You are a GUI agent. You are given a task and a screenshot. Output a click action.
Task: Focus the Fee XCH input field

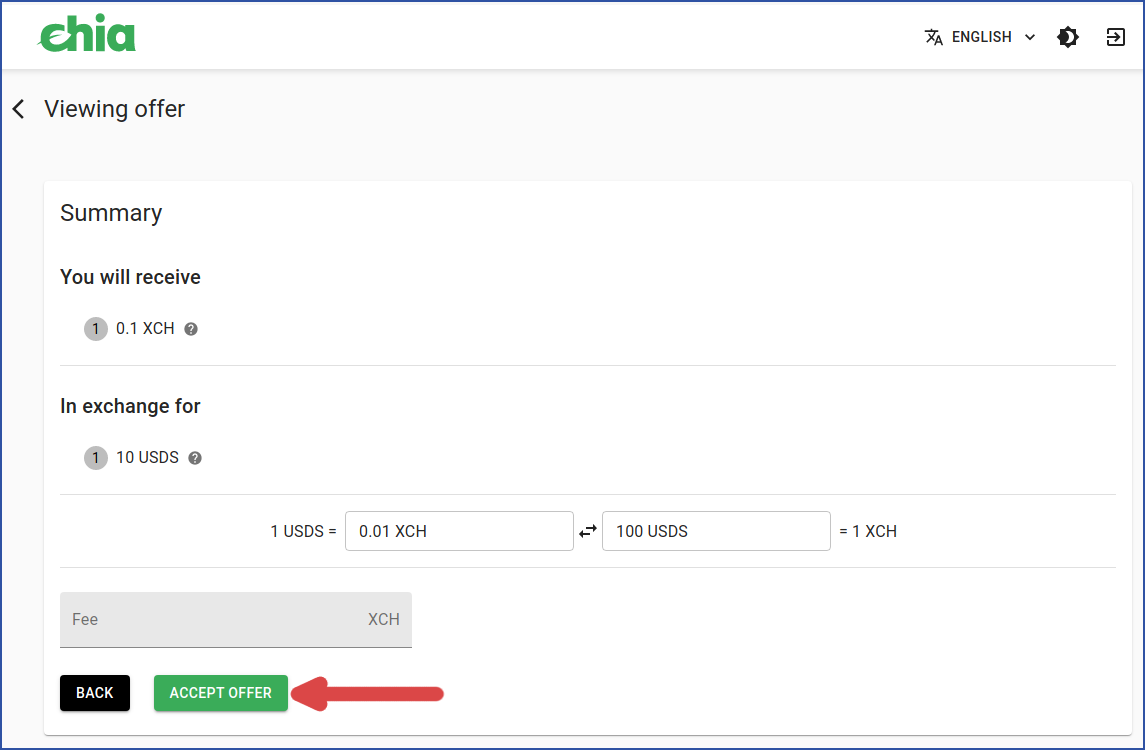coord(236,619)
